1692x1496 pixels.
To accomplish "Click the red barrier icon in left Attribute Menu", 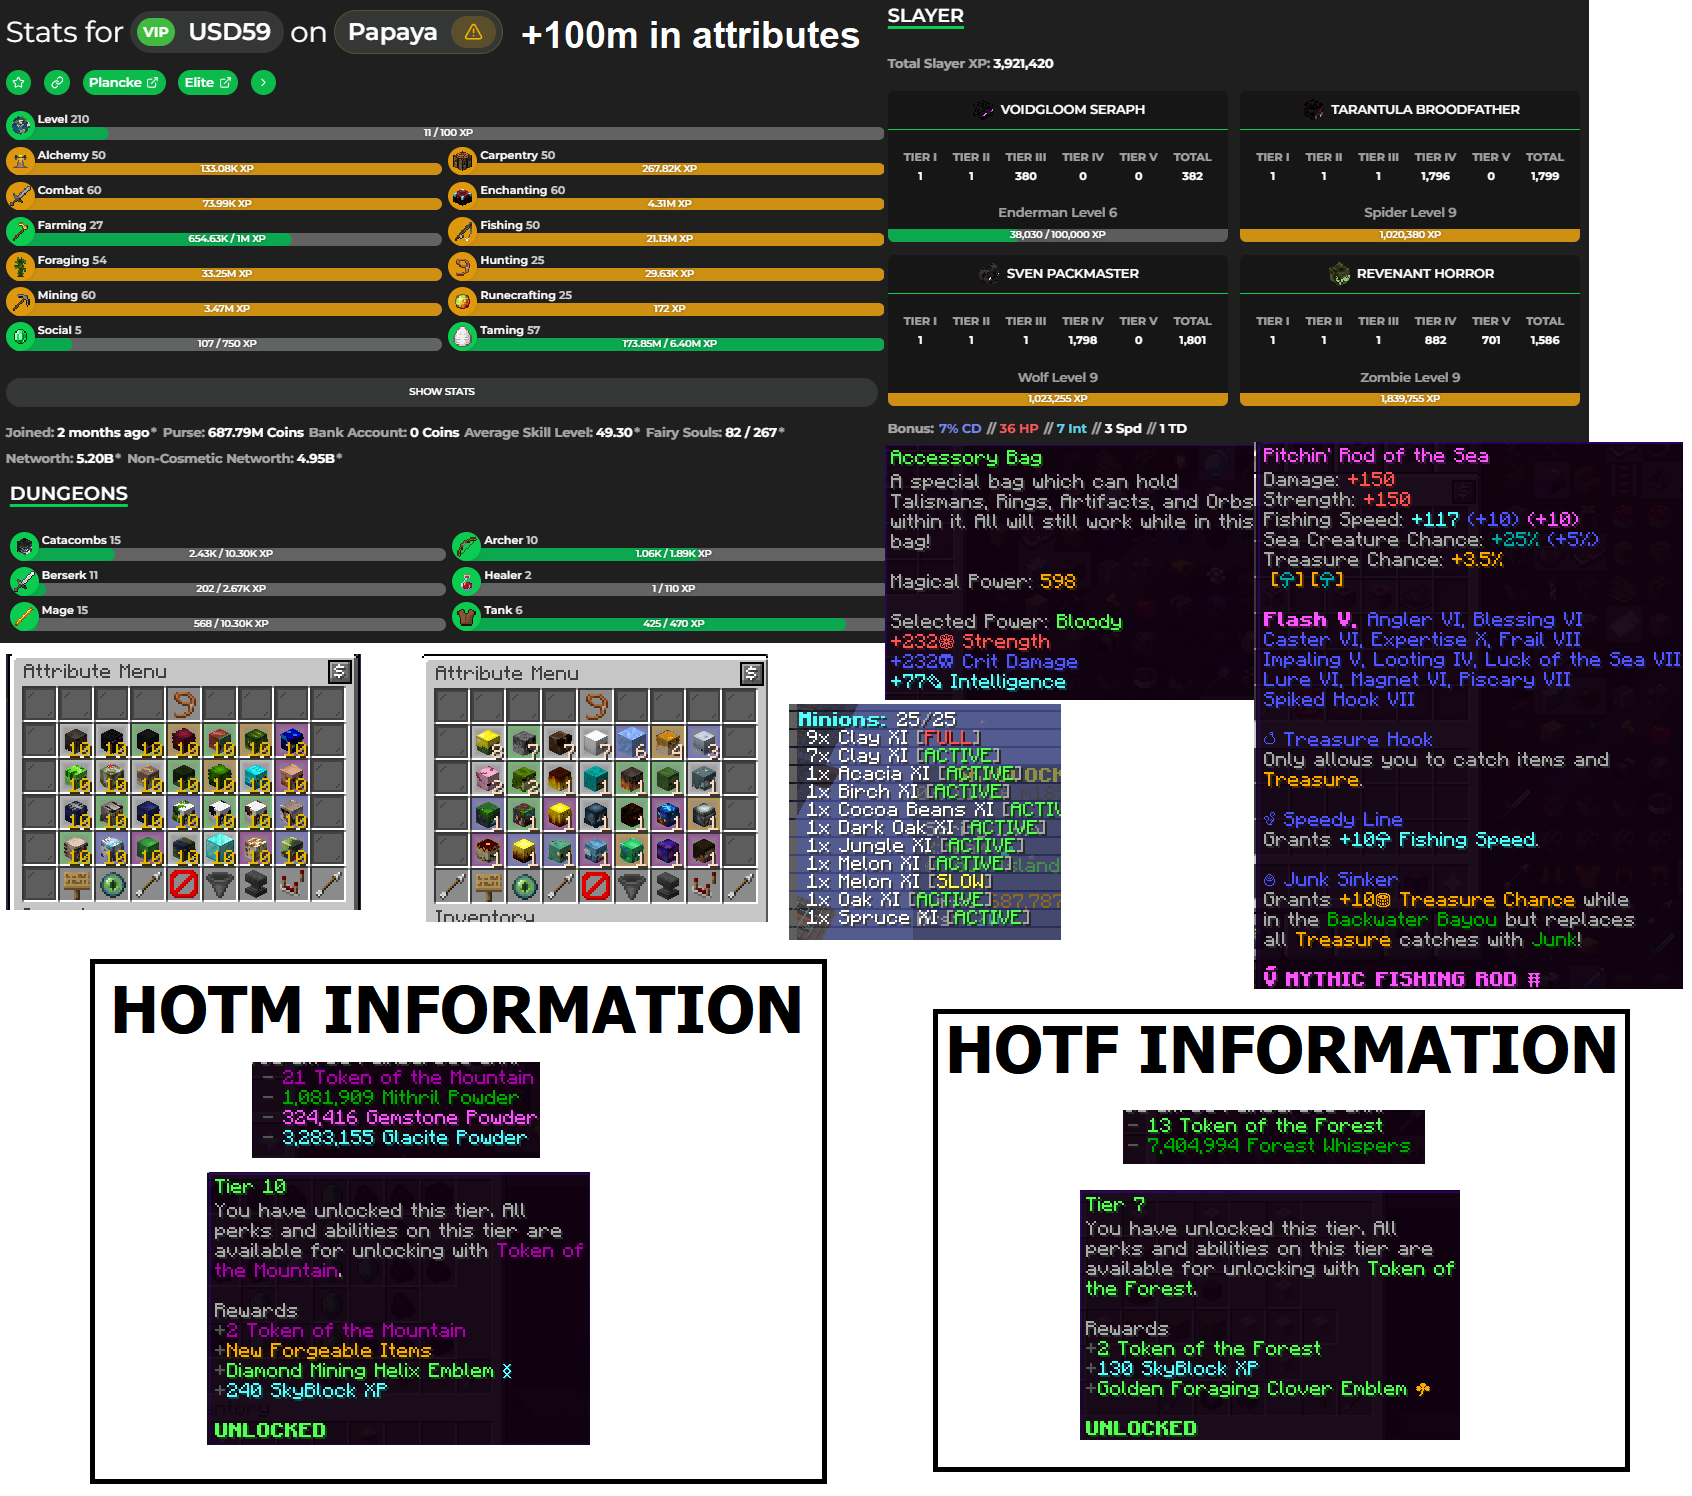I will (x=184, y=884).
